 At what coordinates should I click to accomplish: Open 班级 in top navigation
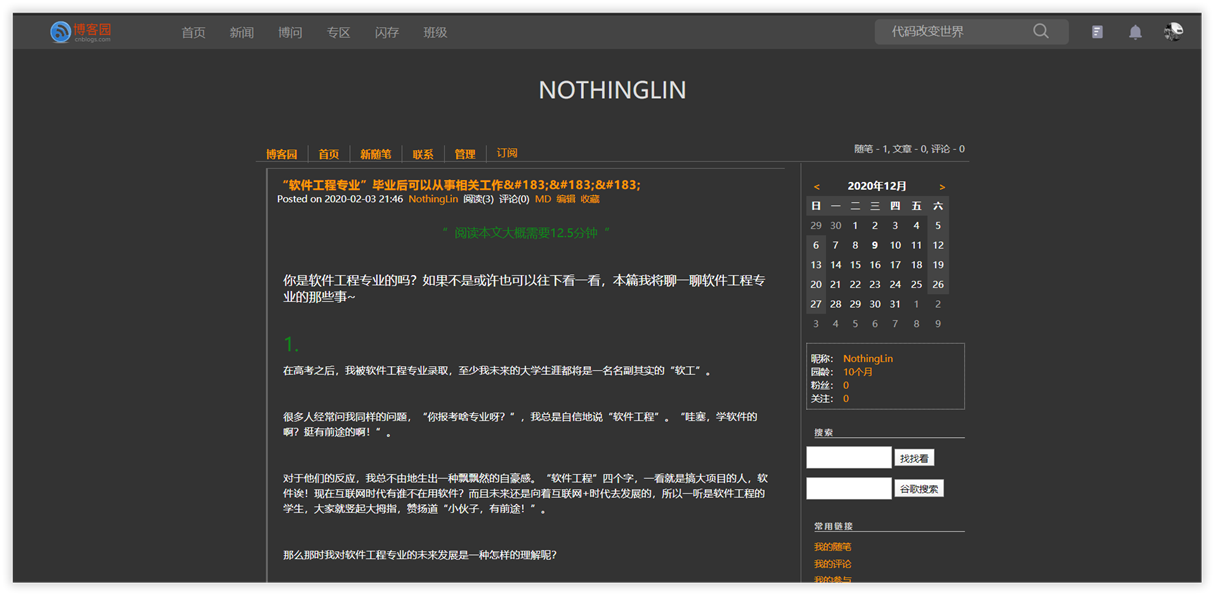click(435, 32)
